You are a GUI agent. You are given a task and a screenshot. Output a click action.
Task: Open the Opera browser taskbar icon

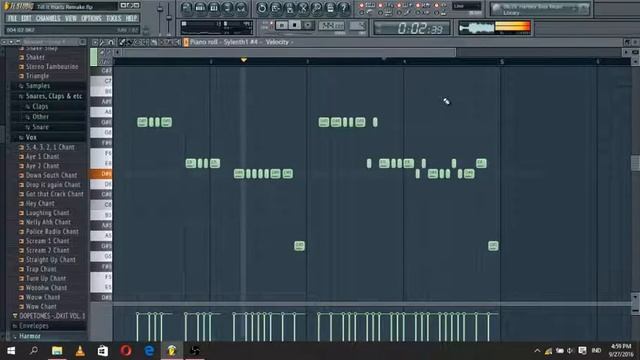(x=126, y=351)
